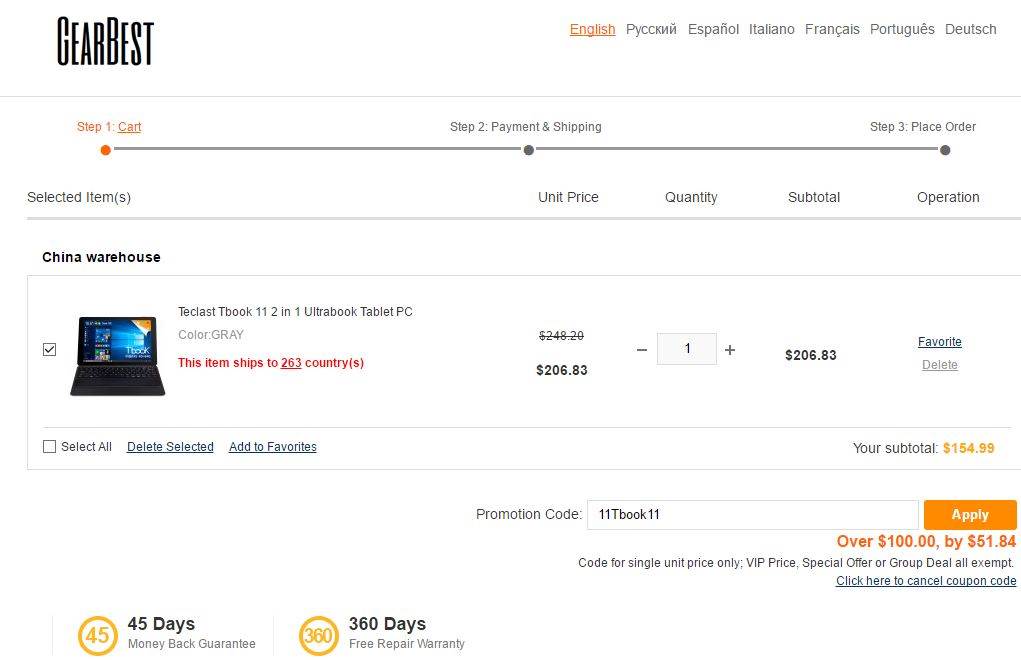The height and width of the screenshot is (660, 1021).
Task: Open the Teclast Tbook 11 product thumbnail
Action: pos(117,356)
